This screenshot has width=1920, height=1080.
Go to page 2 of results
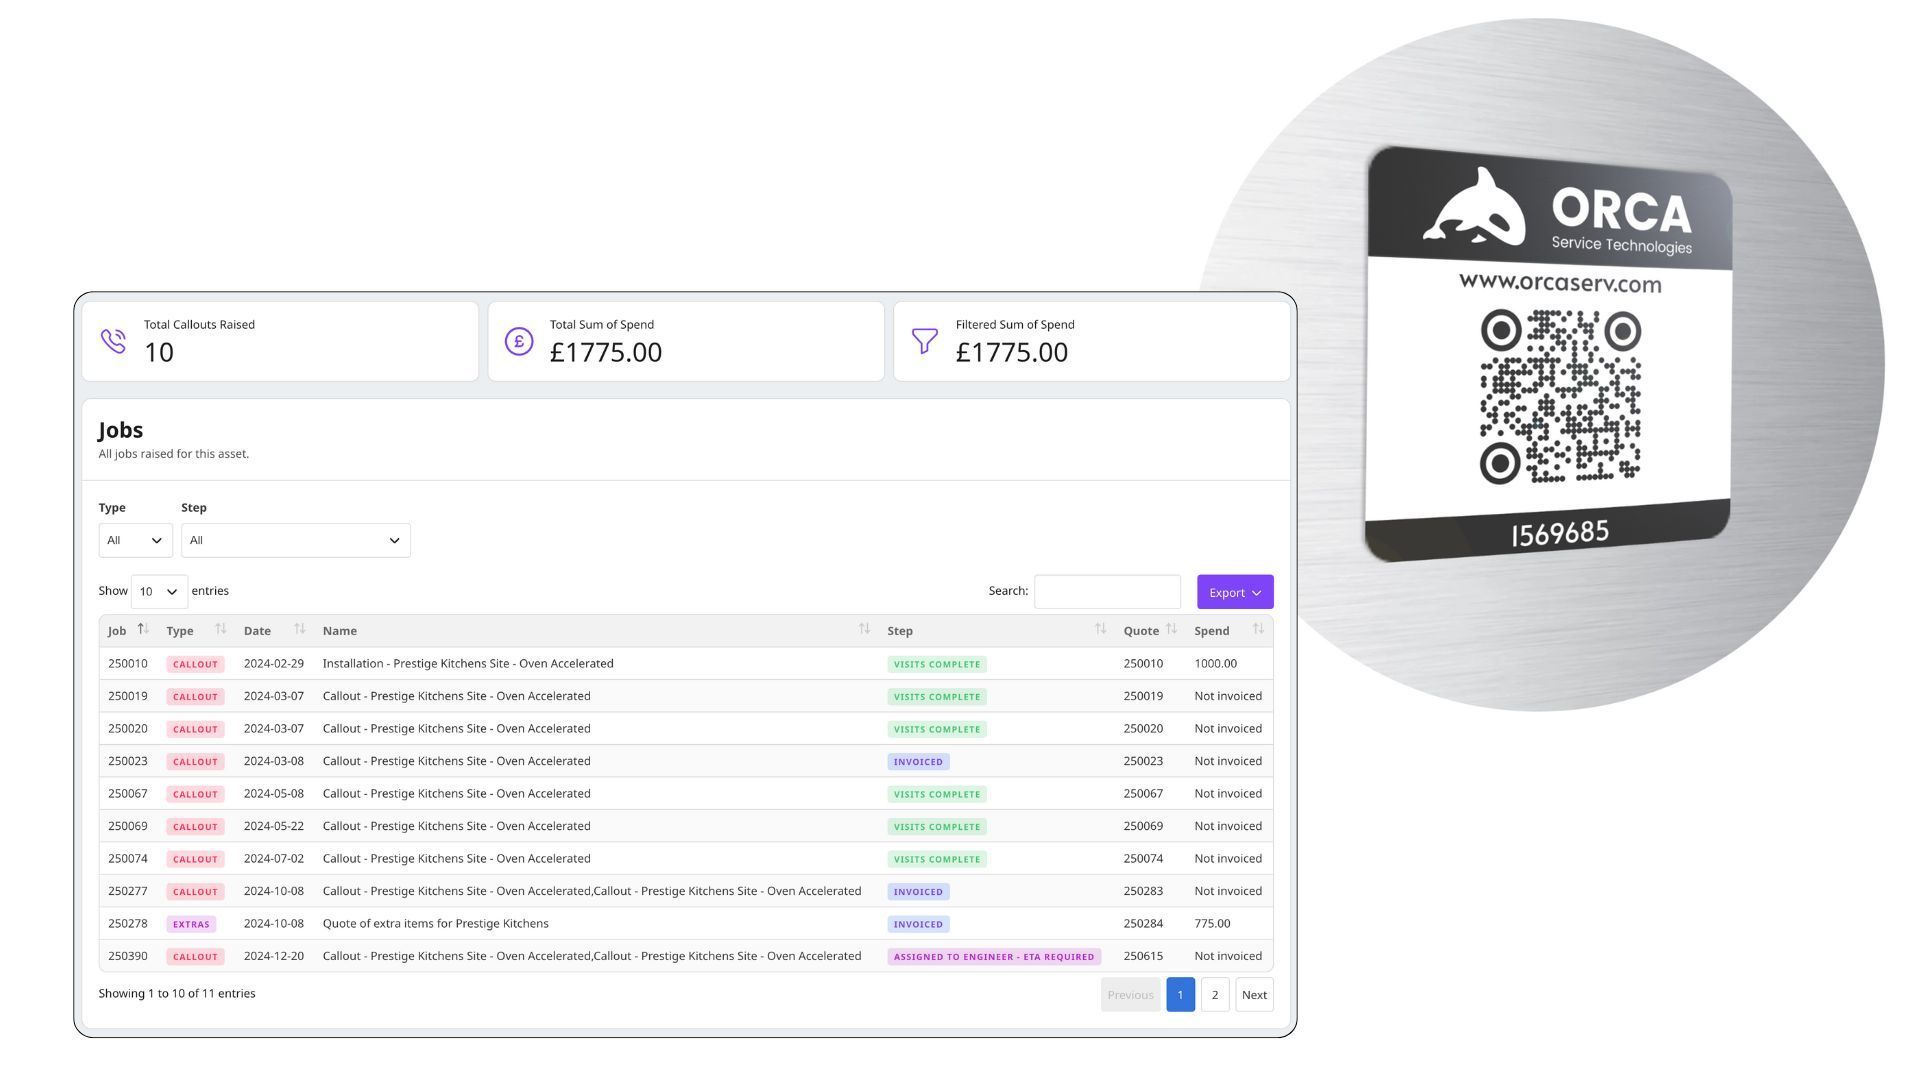[x=1214, y=995]
